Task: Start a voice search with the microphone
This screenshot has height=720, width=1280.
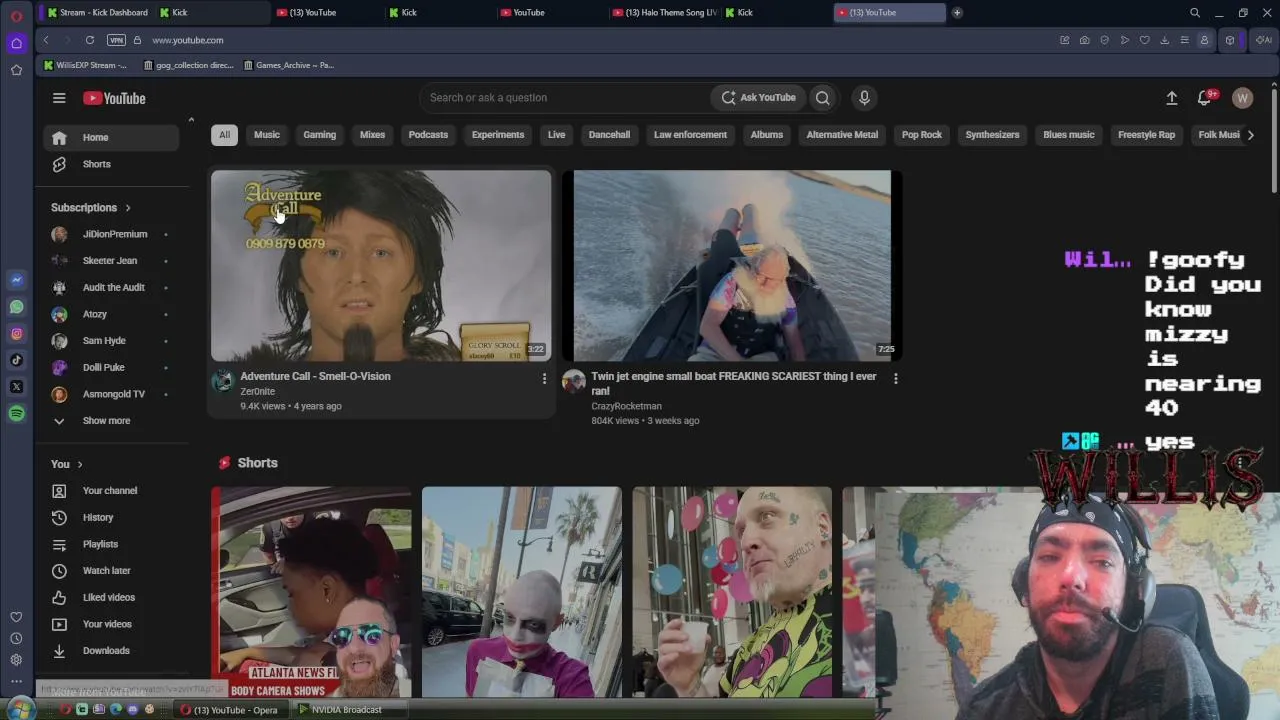Action: point(864,98)
